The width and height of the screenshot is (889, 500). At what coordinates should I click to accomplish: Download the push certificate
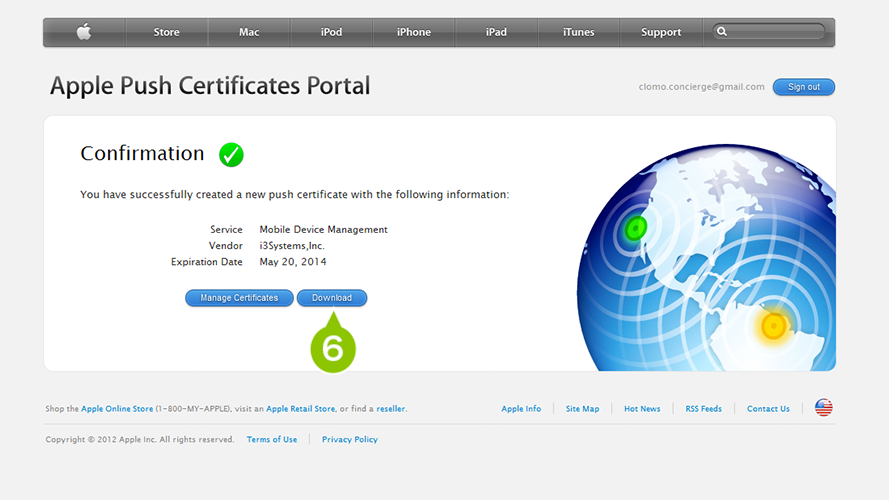pyautogui.click(x=332, y=298)
